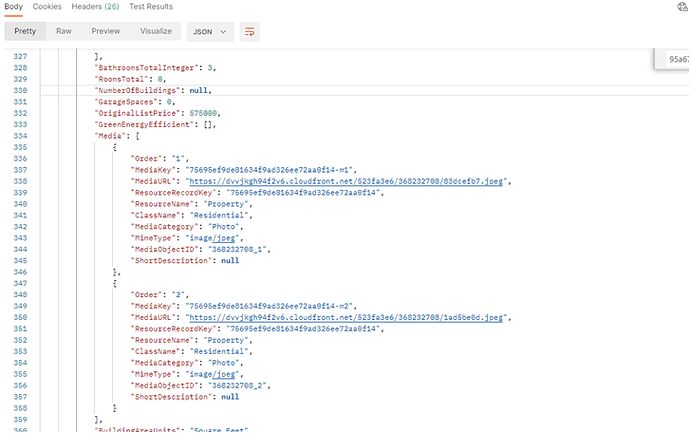Click the MediaKey value ending -m1
This screenshot has width=690, height=433.
[269, 170]
